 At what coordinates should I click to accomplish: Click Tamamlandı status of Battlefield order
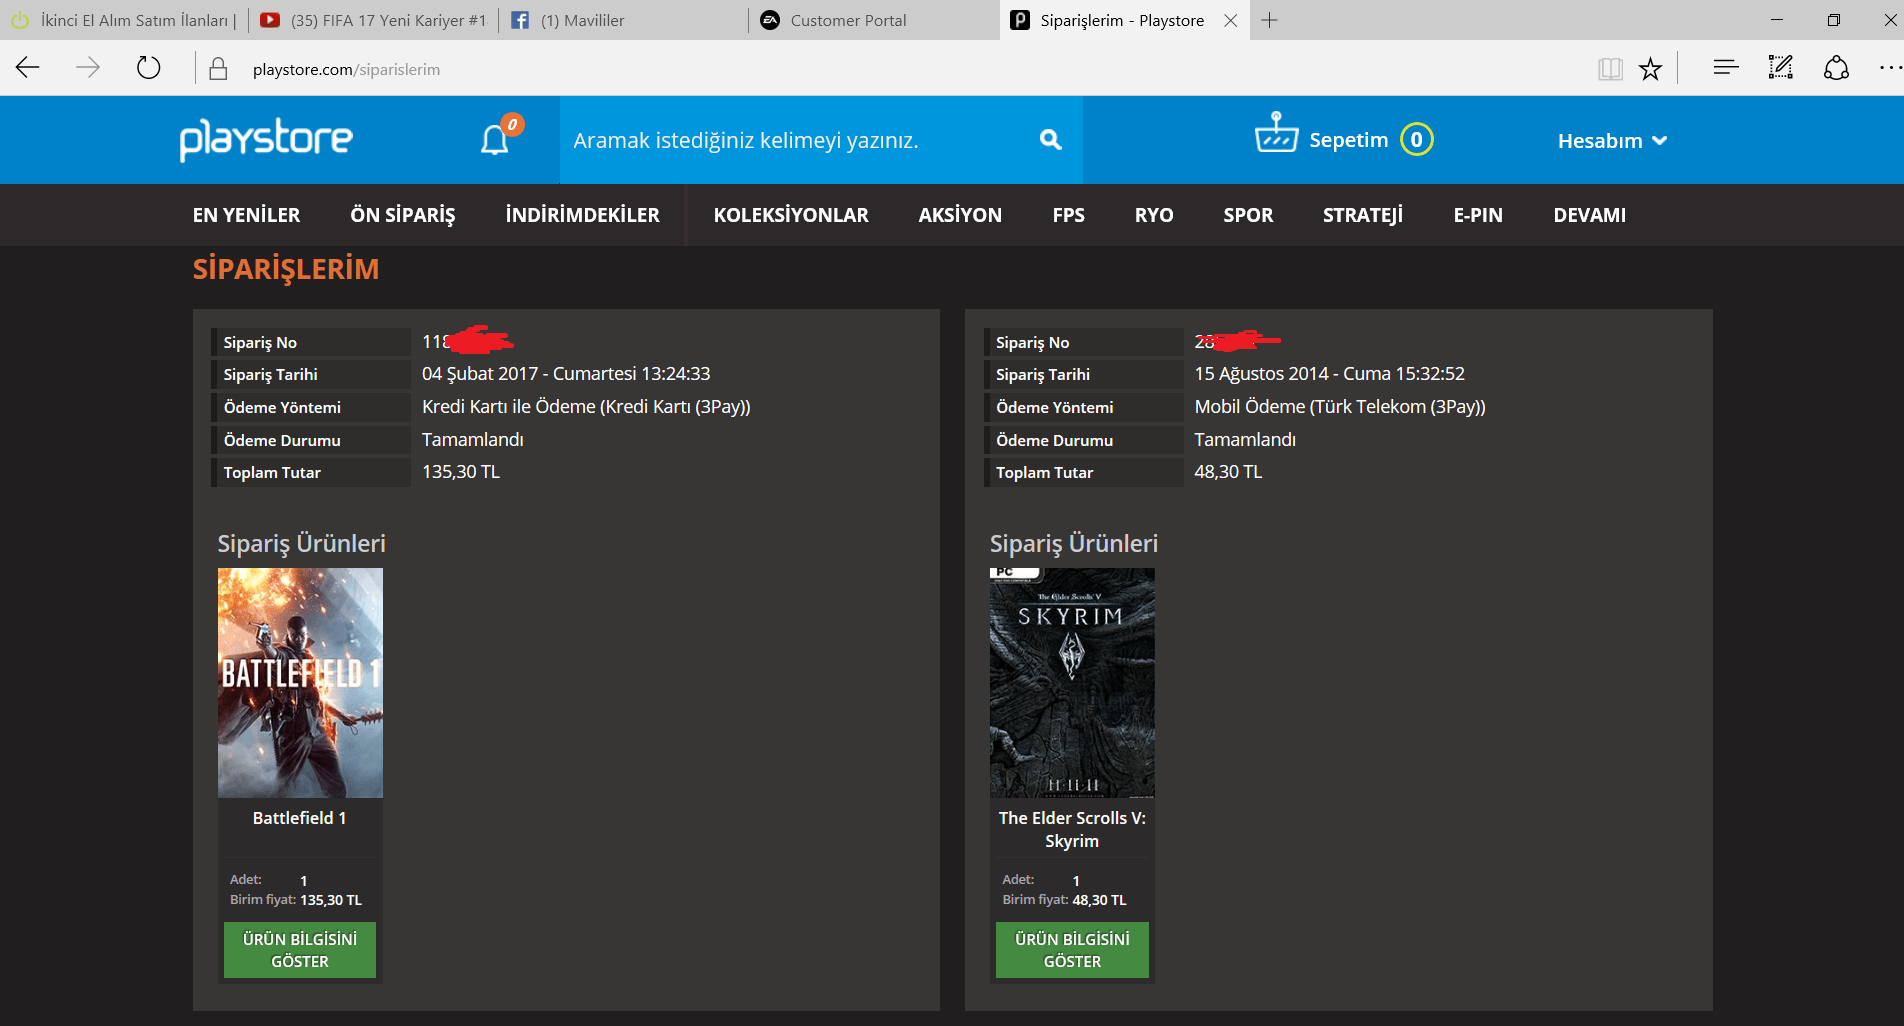tap(473, 440)
